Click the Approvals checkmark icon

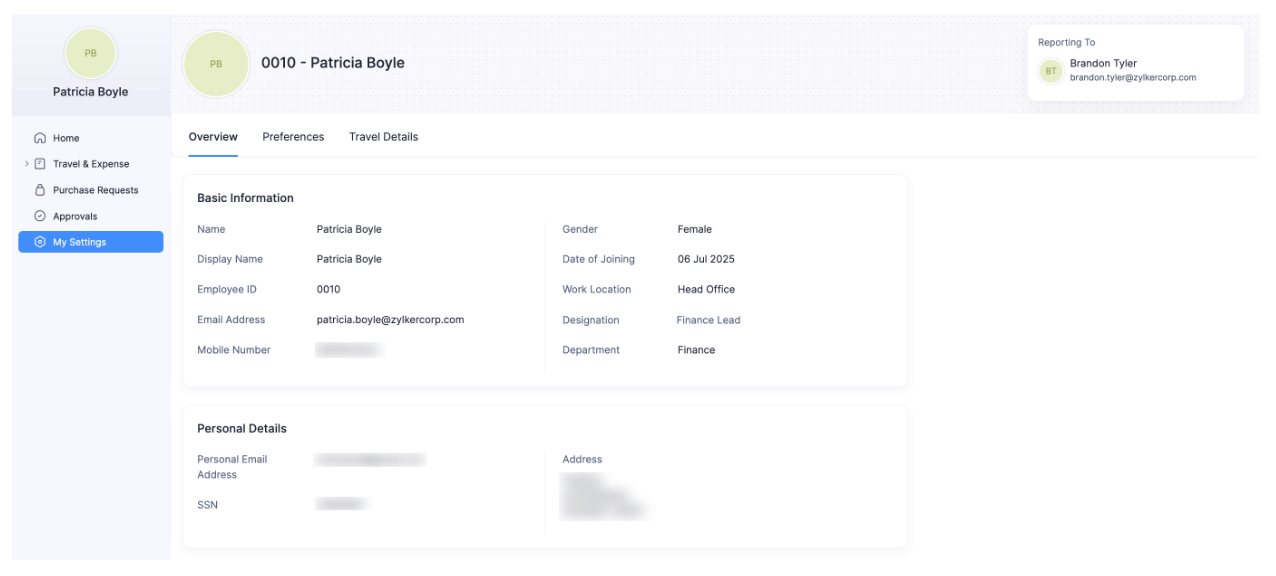40,216
